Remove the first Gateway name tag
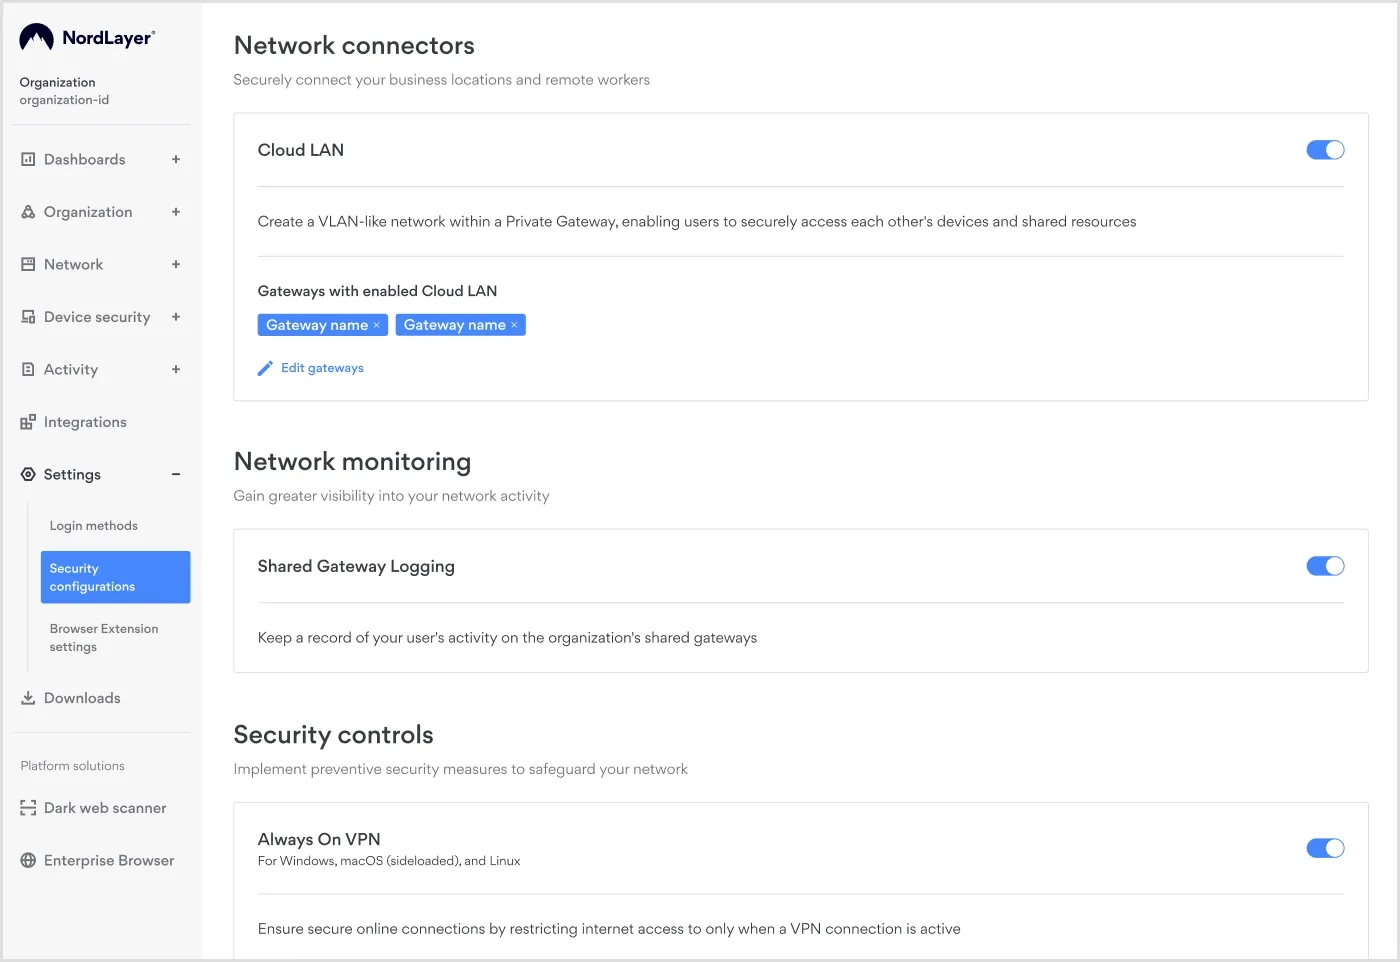 378,324
